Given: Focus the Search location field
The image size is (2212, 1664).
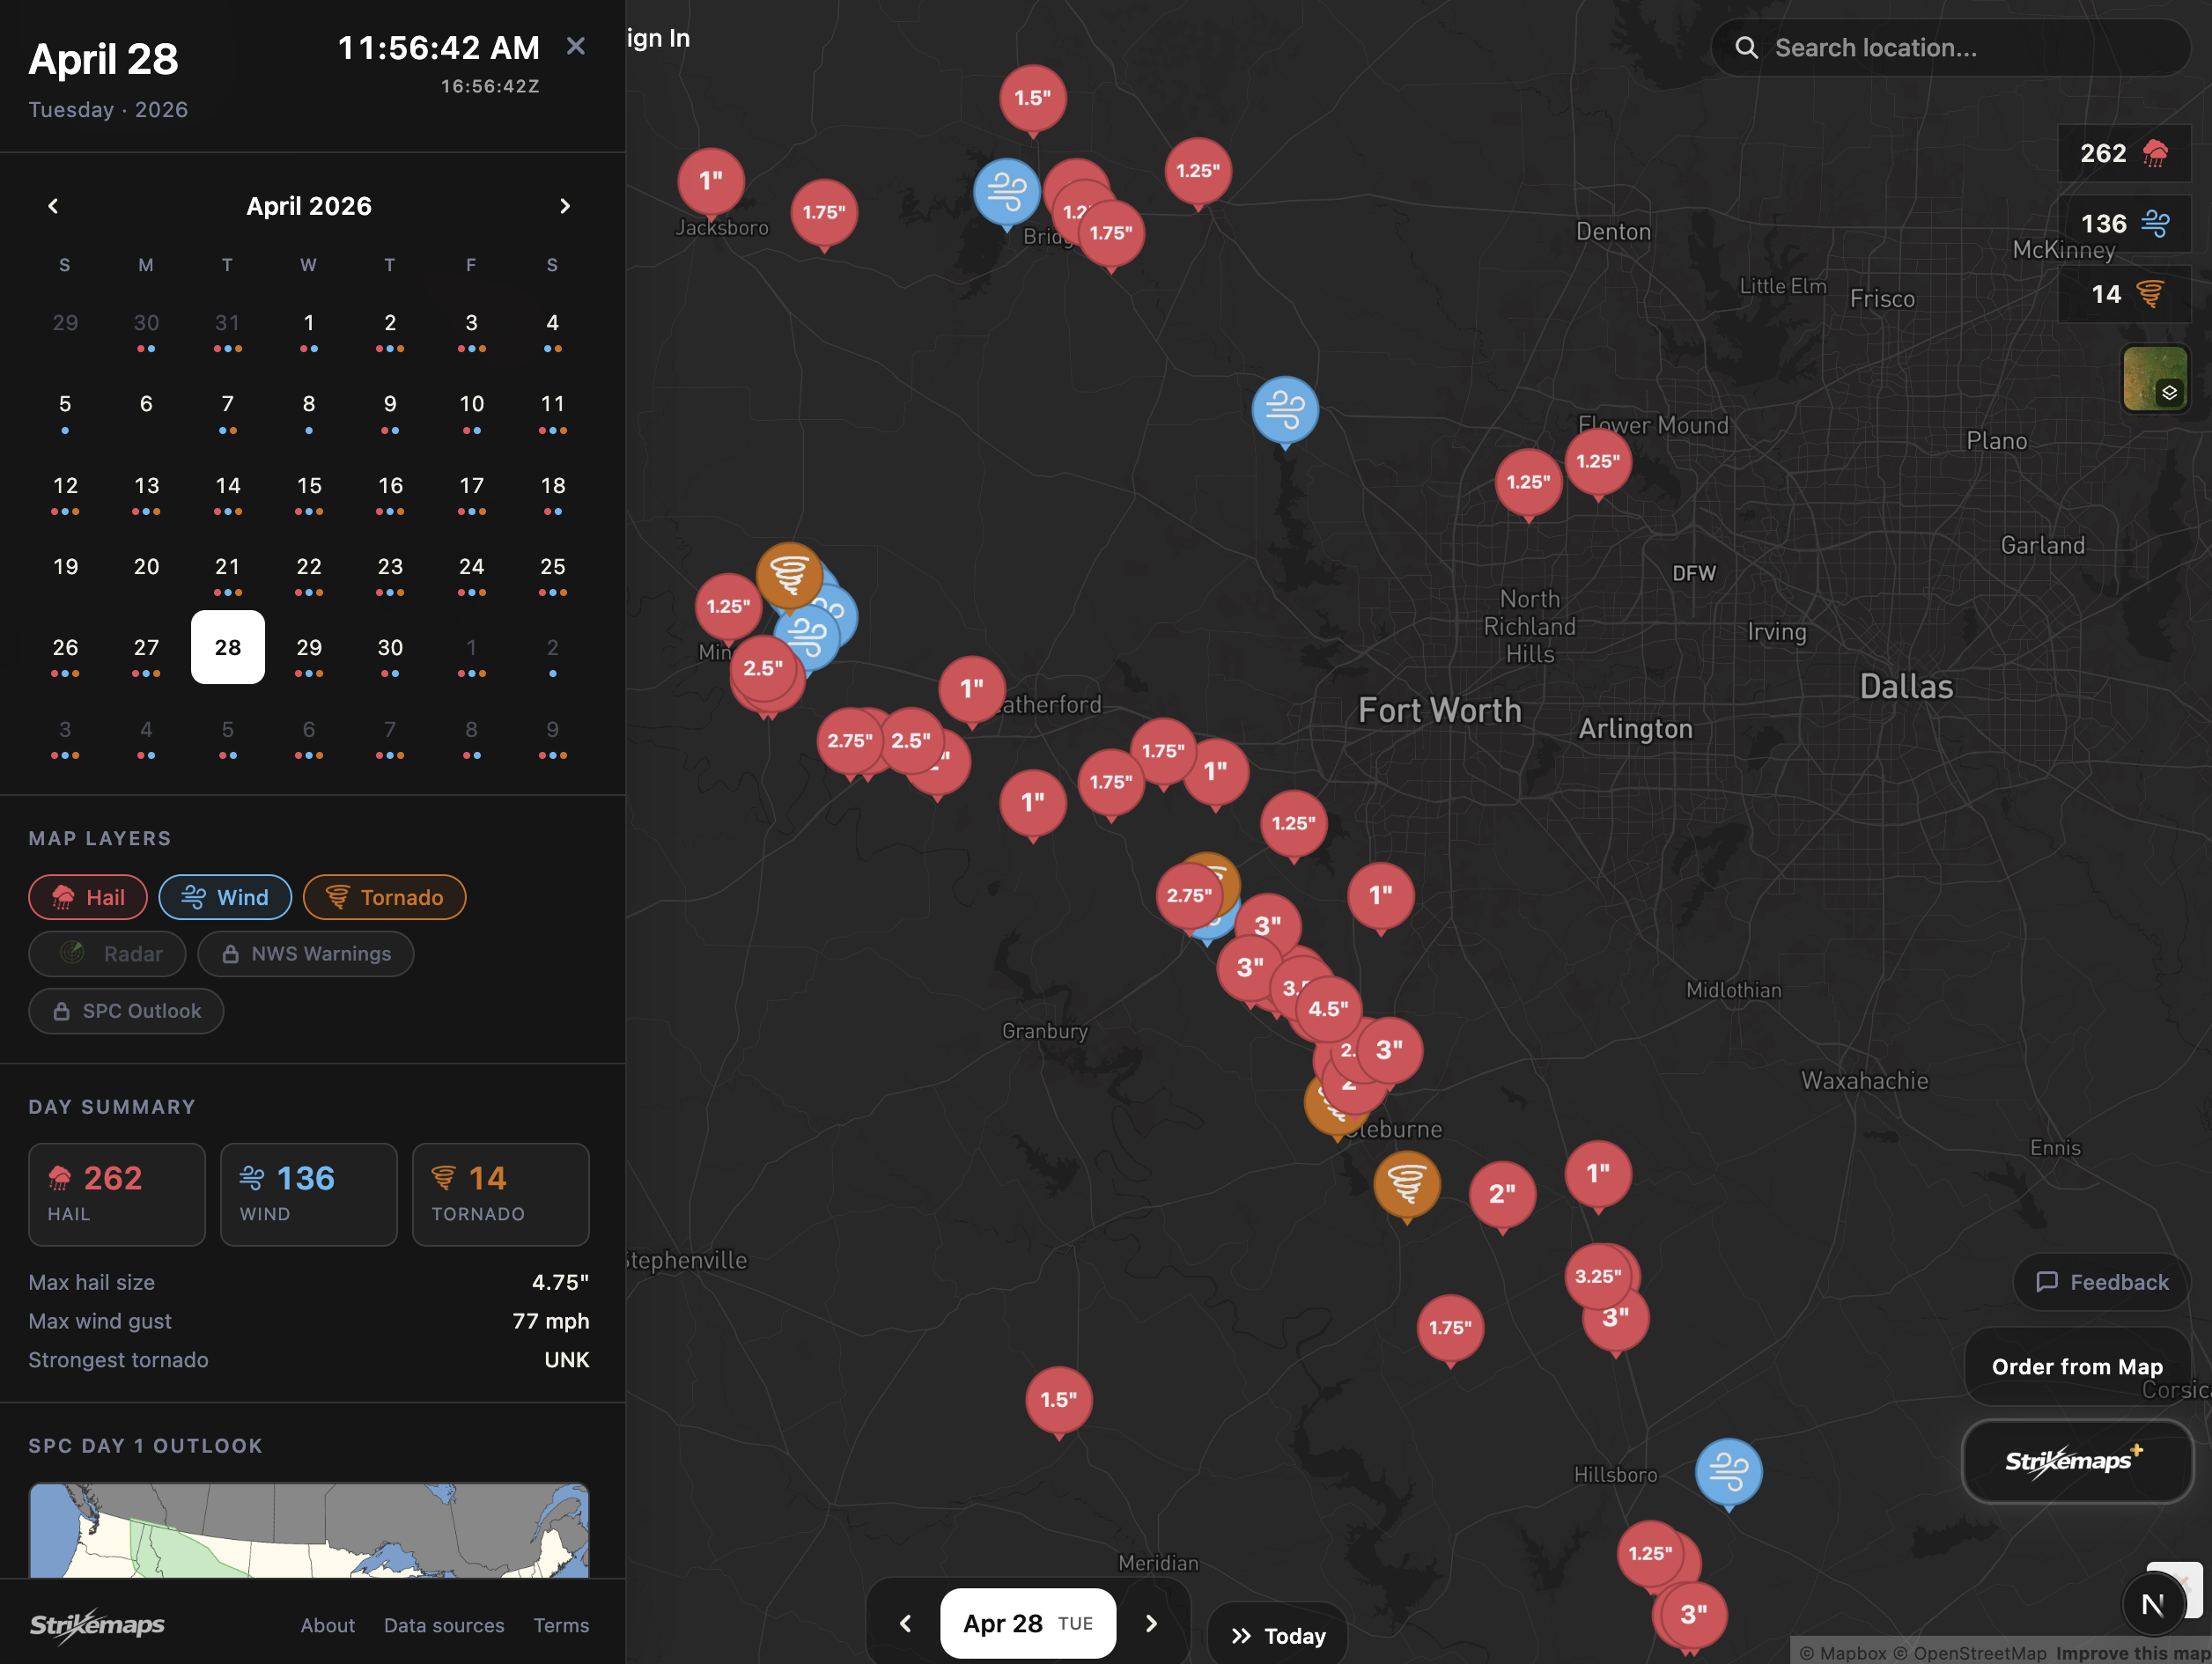Looking at the screenshot, I should (1950, 48).
